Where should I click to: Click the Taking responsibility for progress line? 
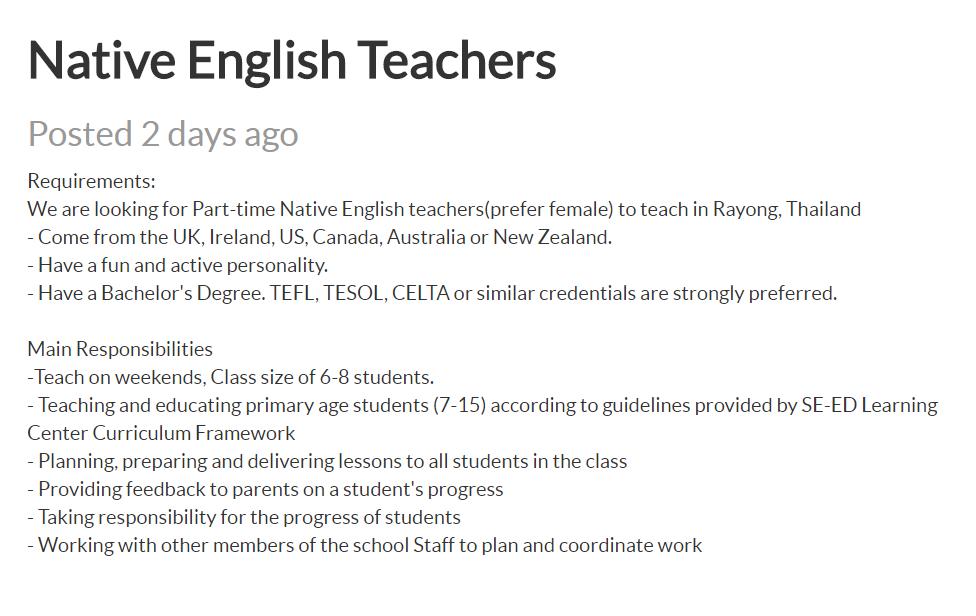[244, 517]
